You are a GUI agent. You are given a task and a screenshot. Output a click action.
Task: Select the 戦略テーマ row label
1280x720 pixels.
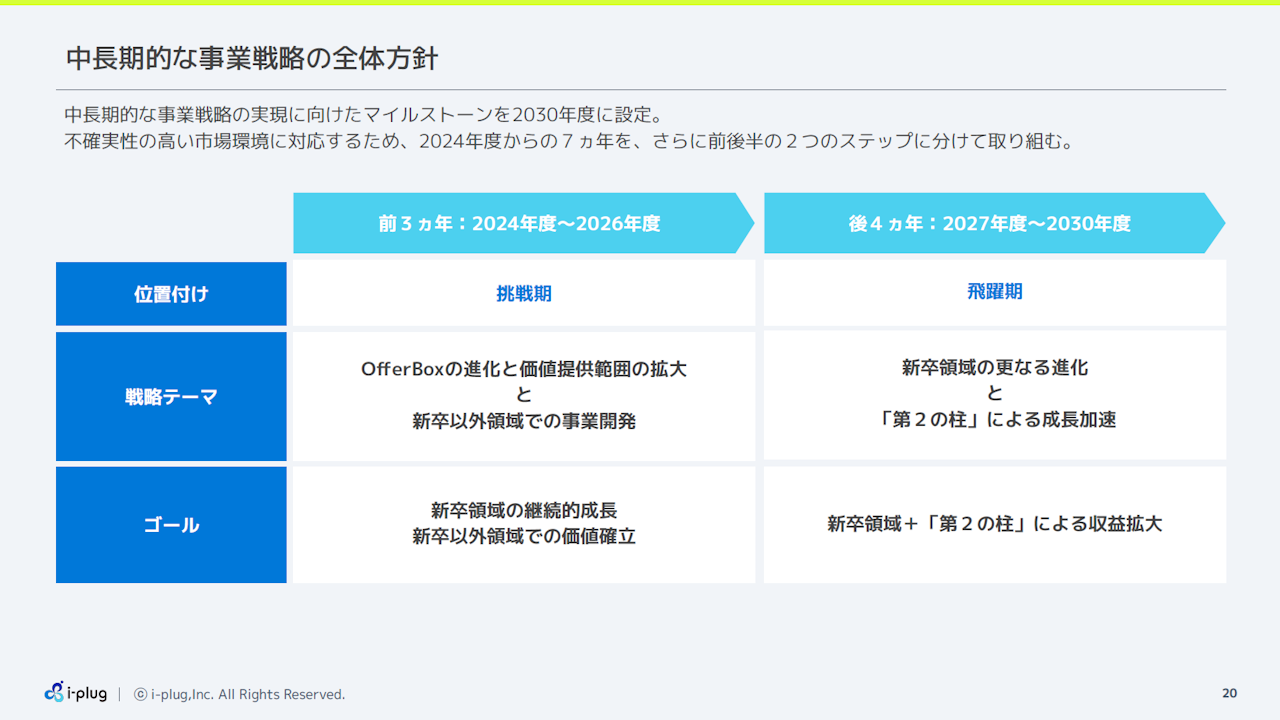pyautogui.click(x=171, y=397)
